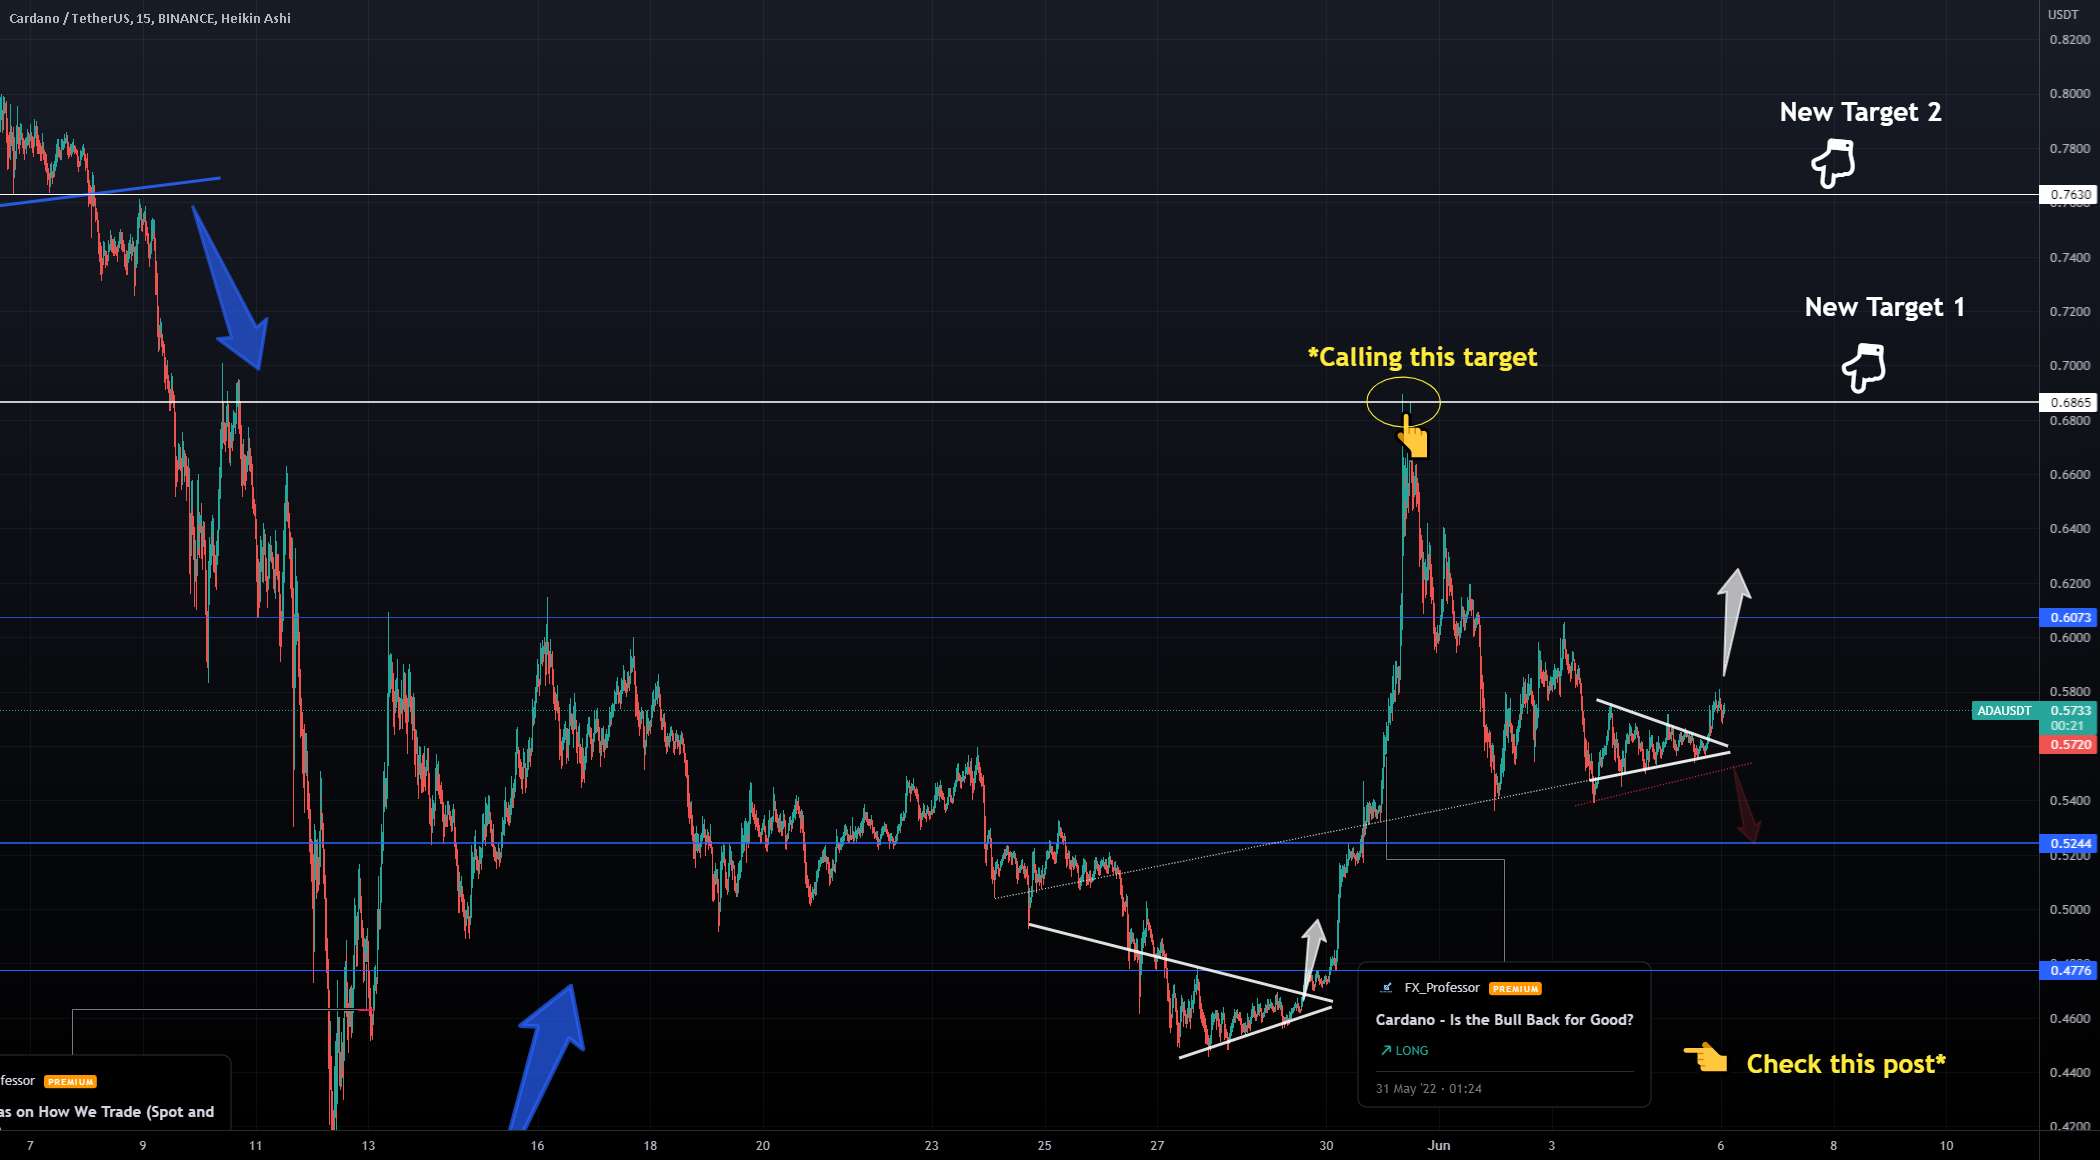Select the New Target 2 text annotation
The image size is (2100, 1160).
[x=1860, y=112]
